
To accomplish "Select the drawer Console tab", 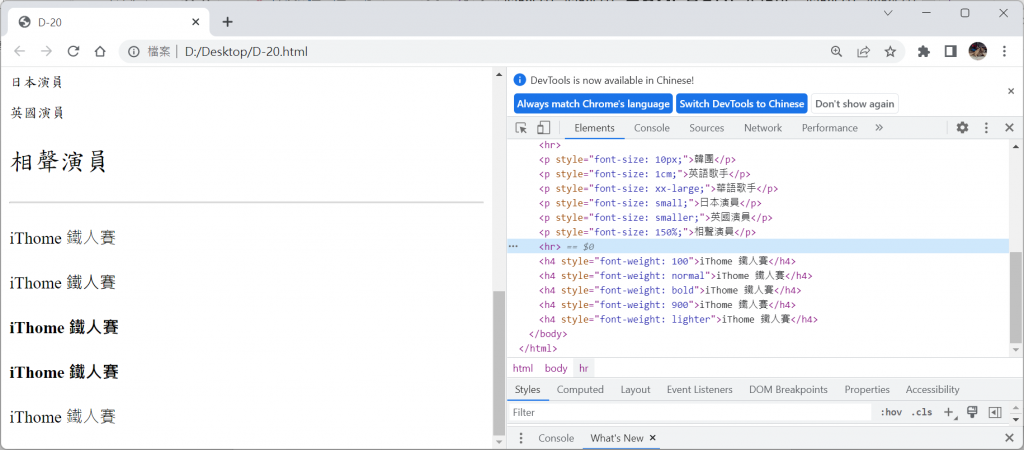I will coord(556,438).
